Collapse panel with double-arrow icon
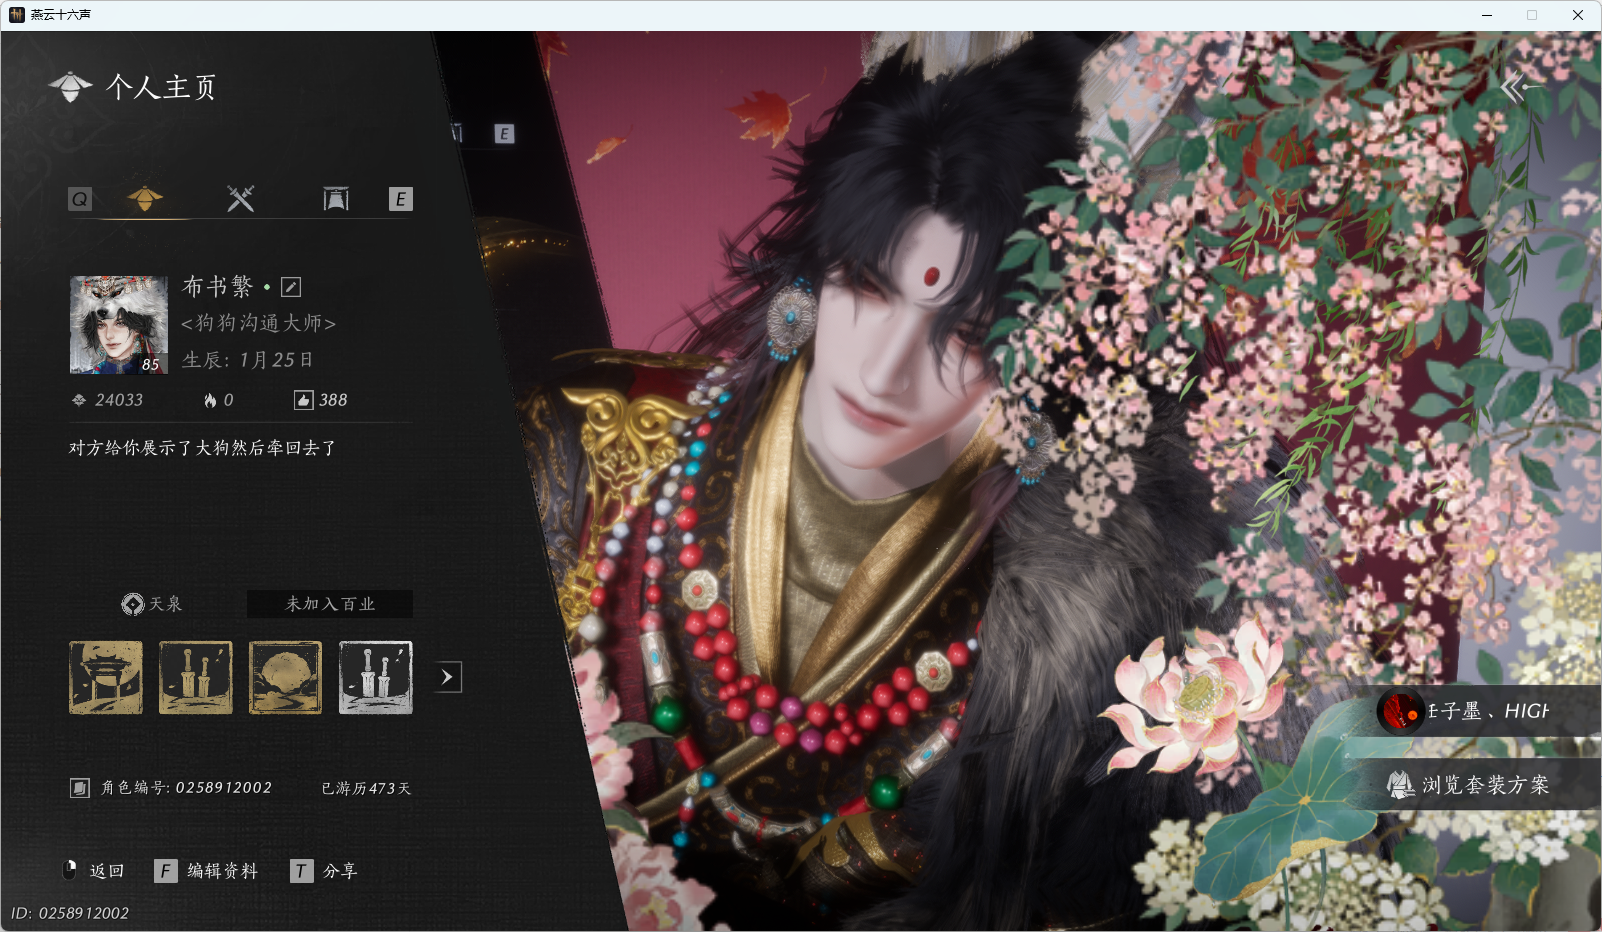The width and height of the screenshot is (1602, 932). (1519, 88)
